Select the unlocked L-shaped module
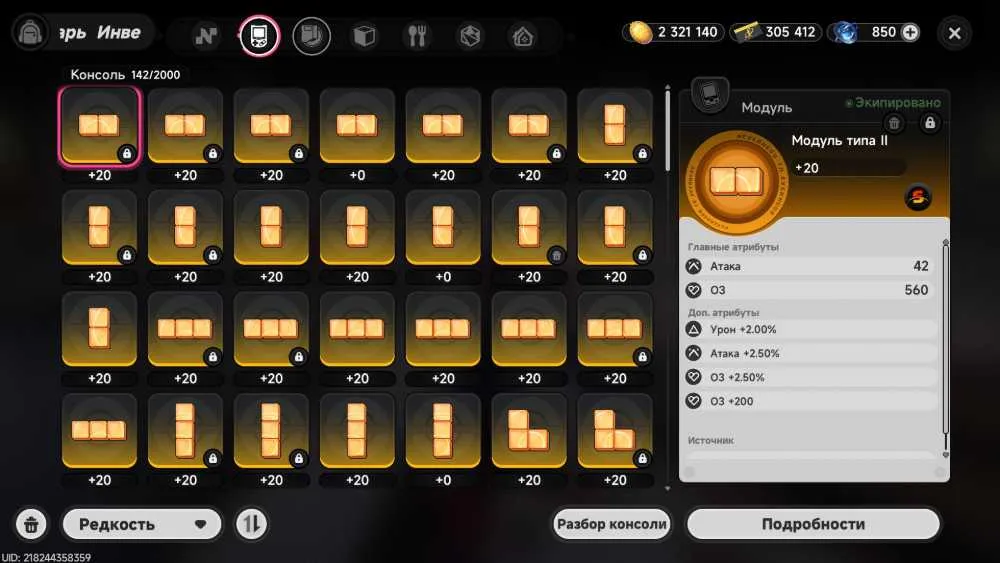Image resolution: width=1000 pixels, height=563 pixels. (529, 430)
